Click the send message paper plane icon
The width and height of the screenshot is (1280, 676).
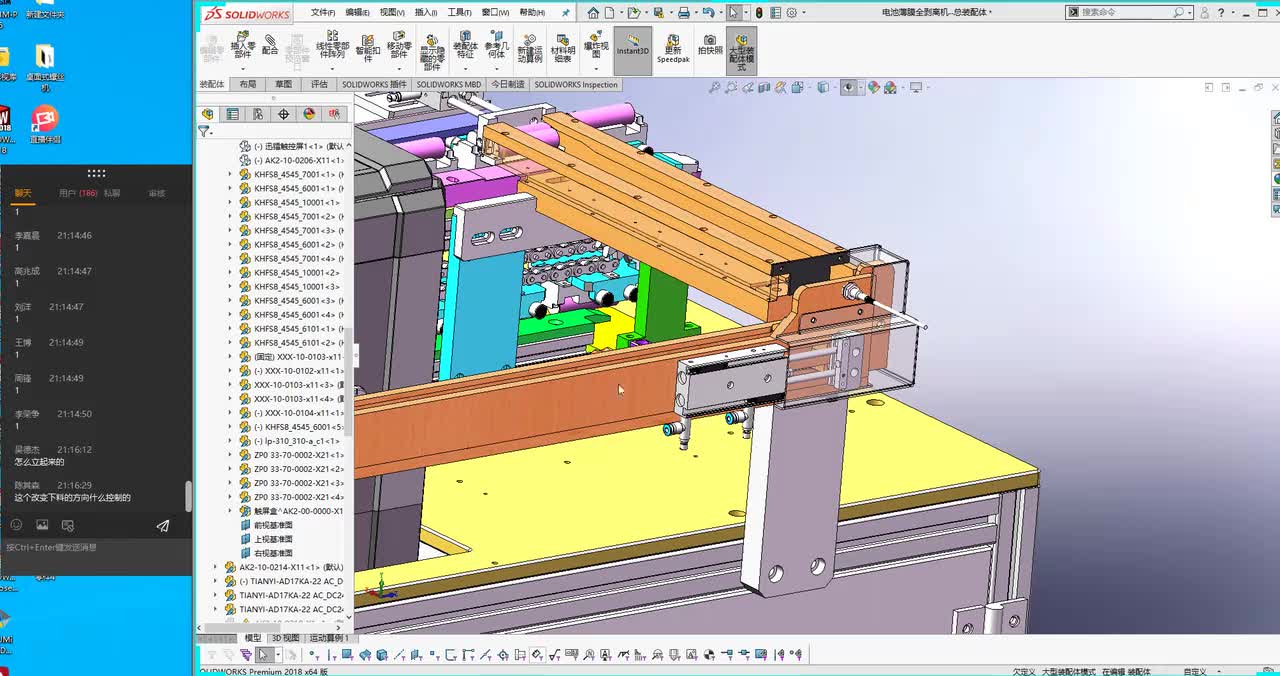163,525
